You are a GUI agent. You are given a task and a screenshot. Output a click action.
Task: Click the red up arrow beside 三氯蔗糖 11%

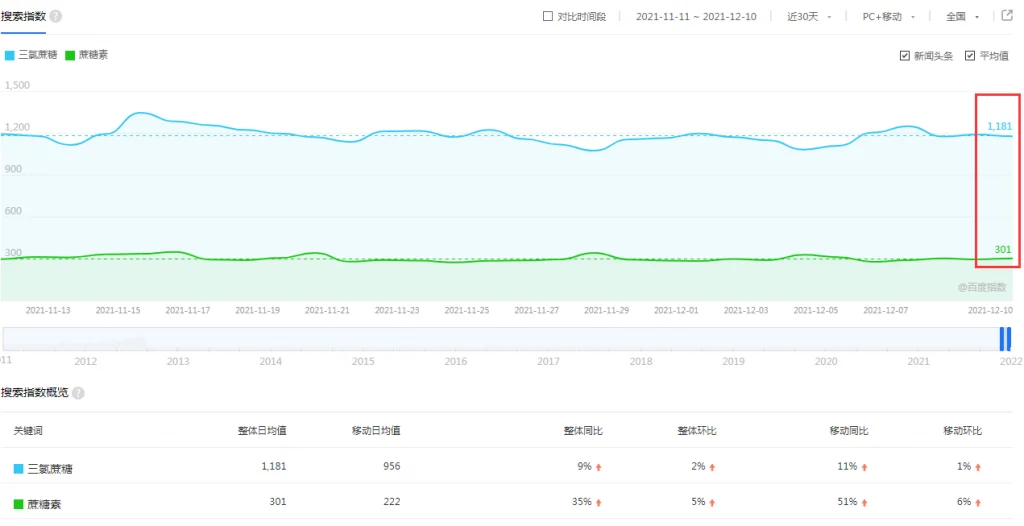[864, 467]
